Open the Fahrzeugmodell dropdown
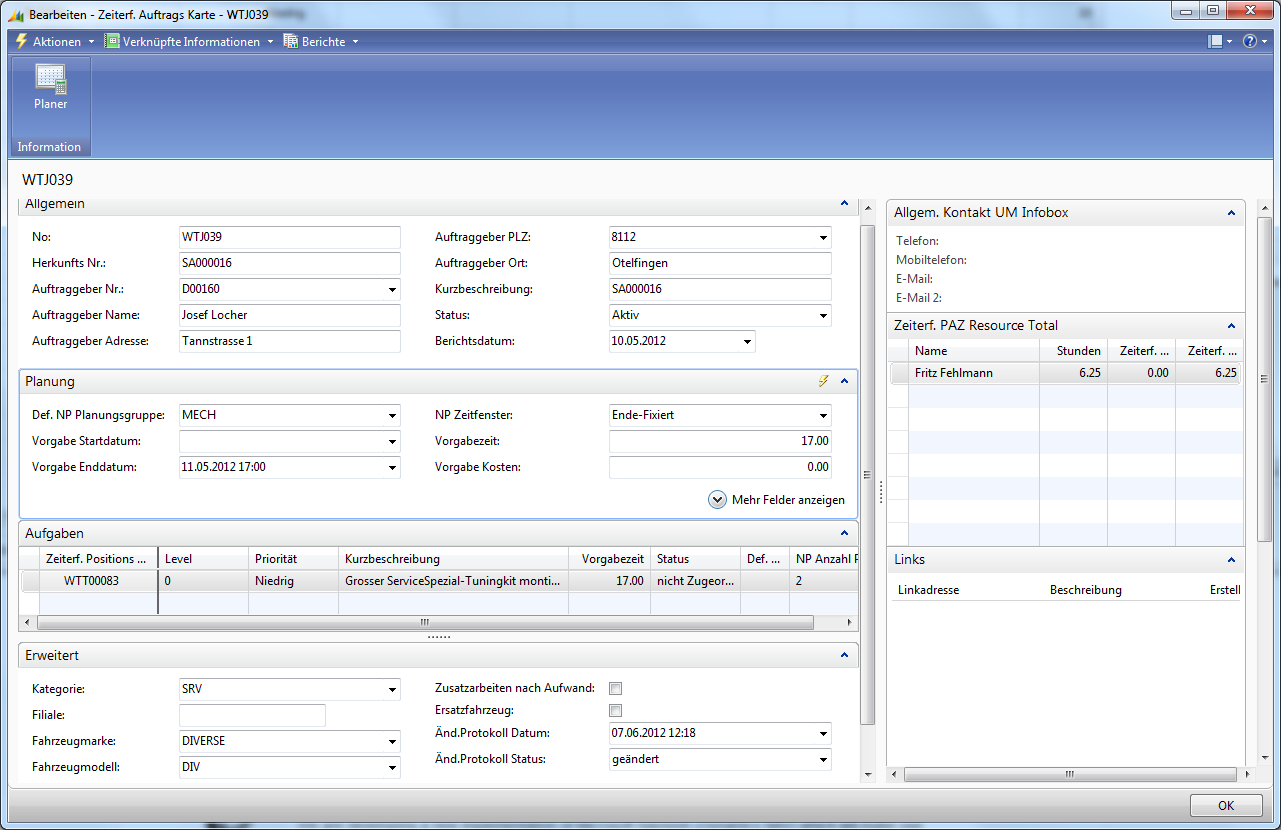This screenshot has height=830, width=1281. tap(391, 768)
